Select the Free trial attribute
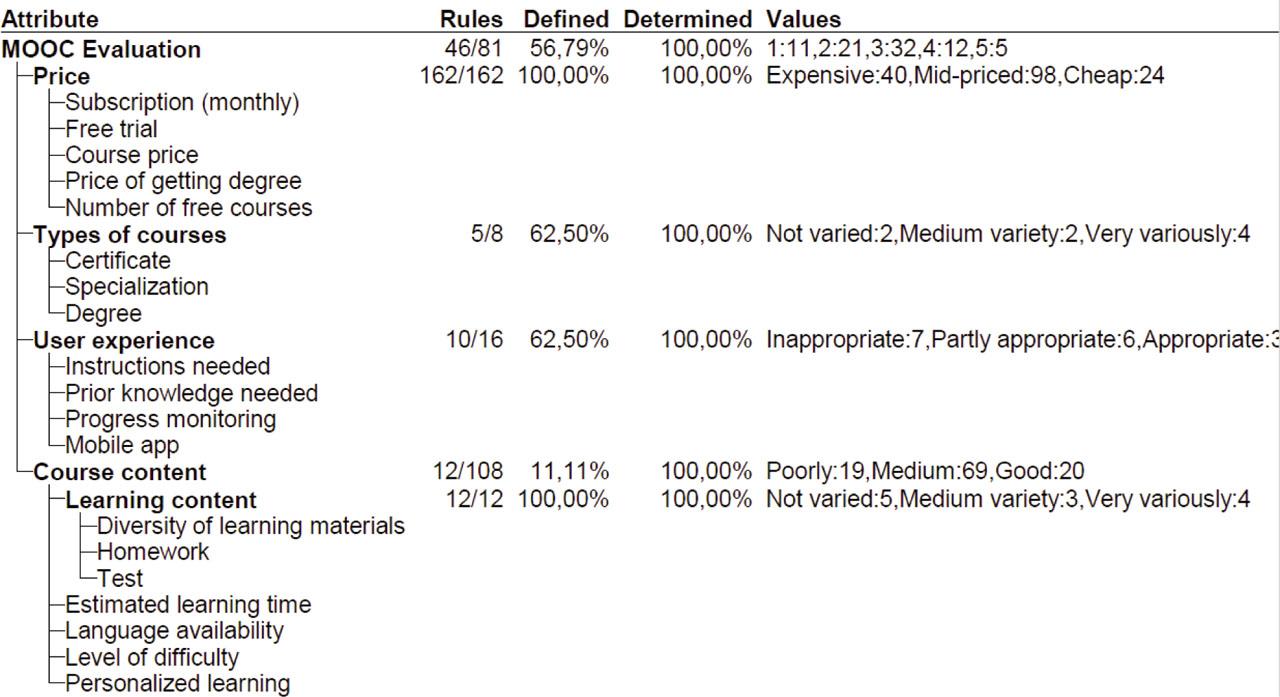 coord(111,129)
